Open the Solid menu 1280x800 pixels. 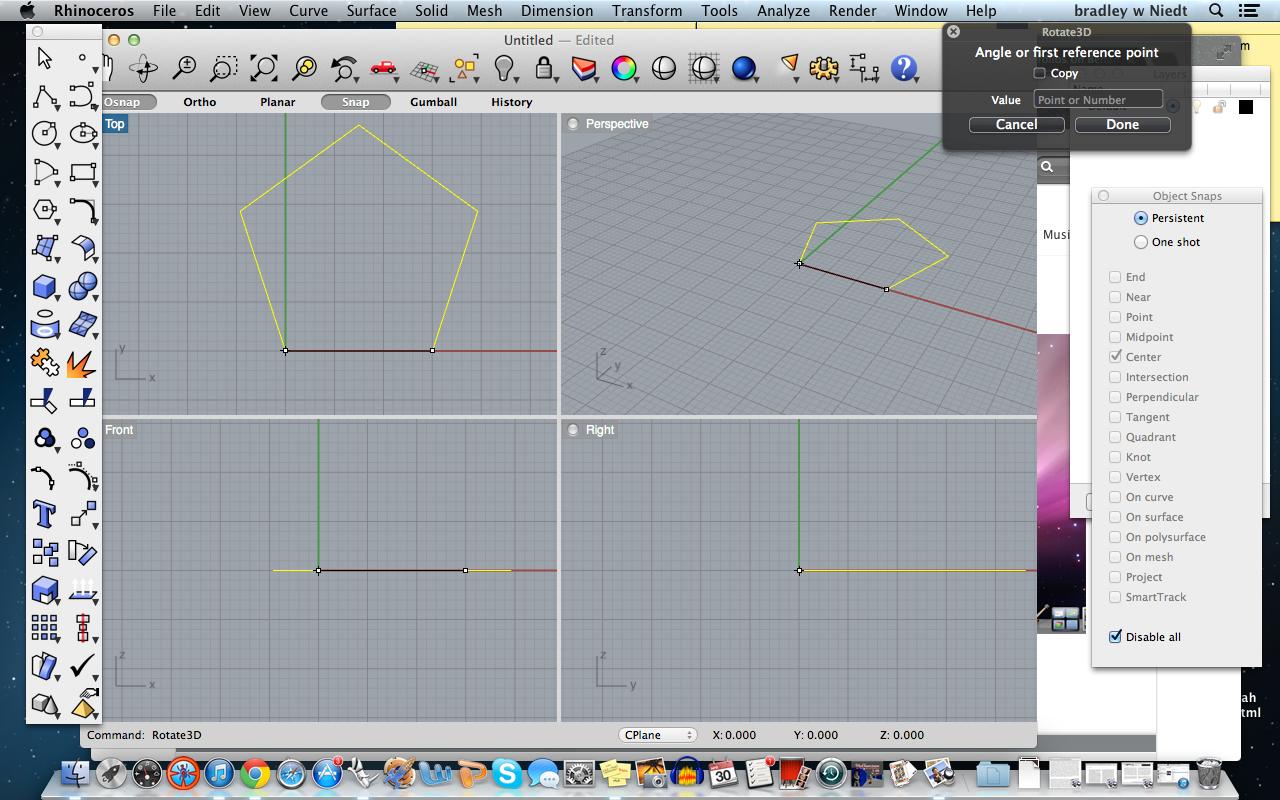click(x=432, y=11)
